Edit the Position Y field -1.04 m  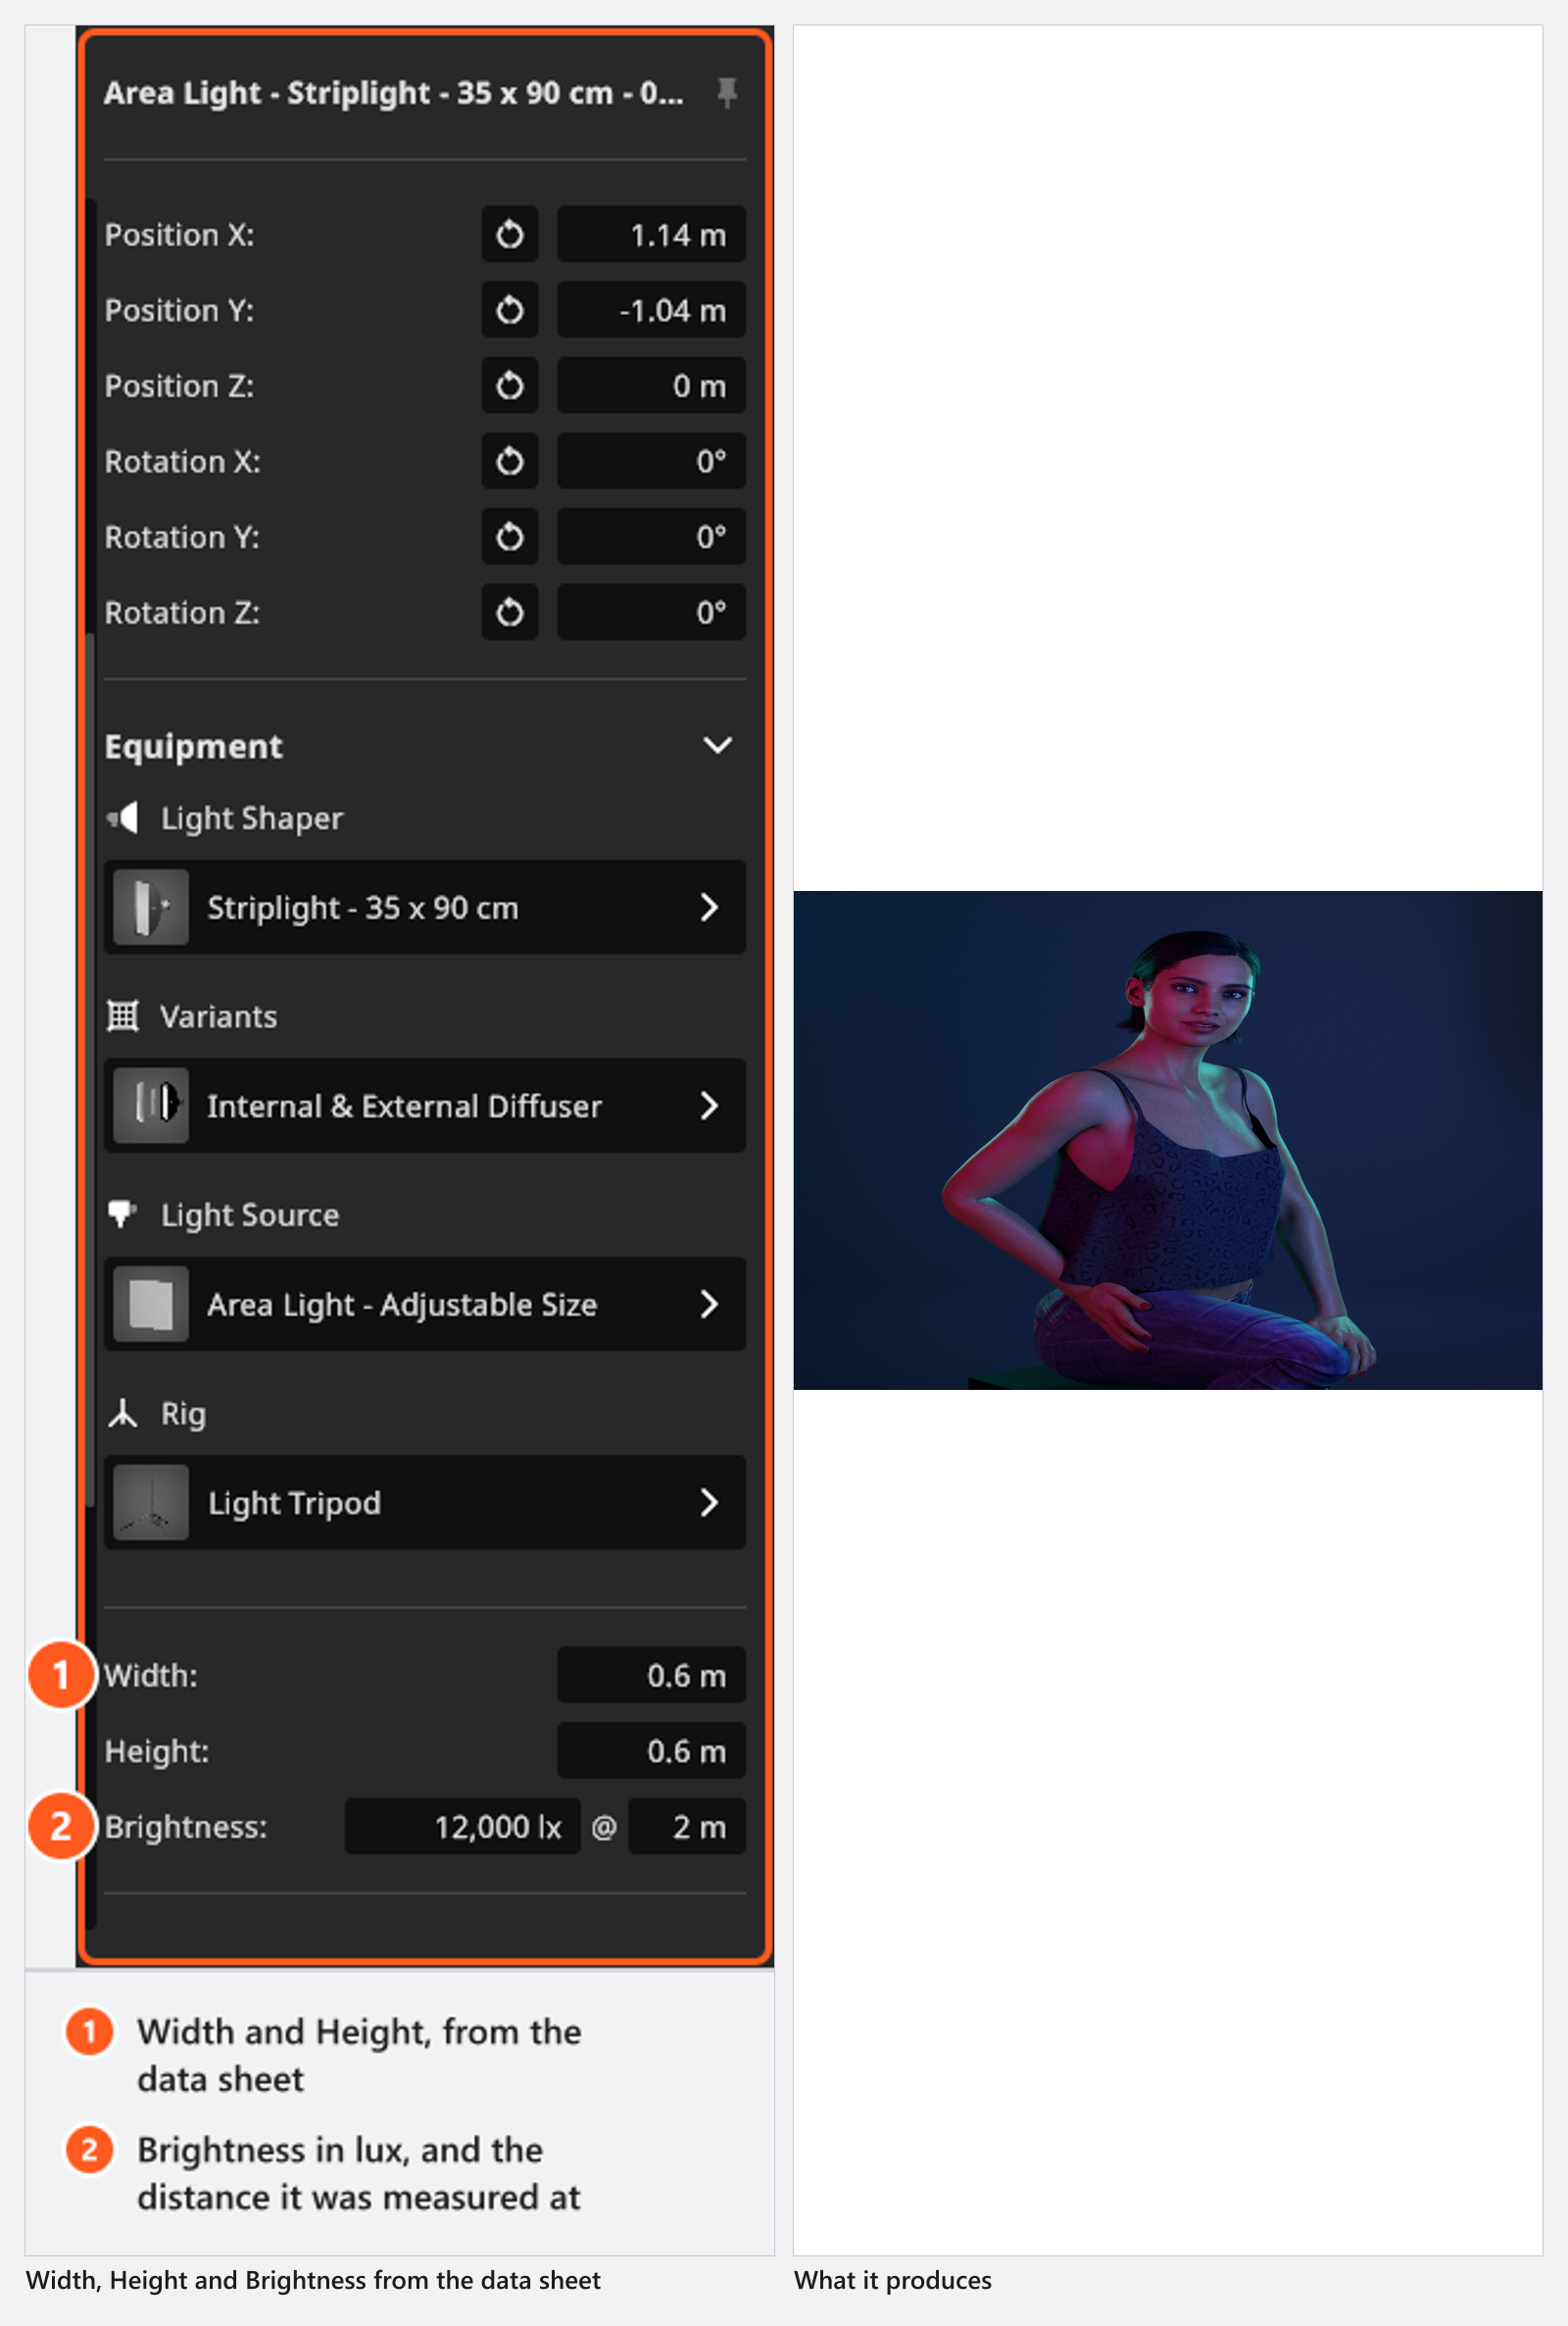click(652, 310)
